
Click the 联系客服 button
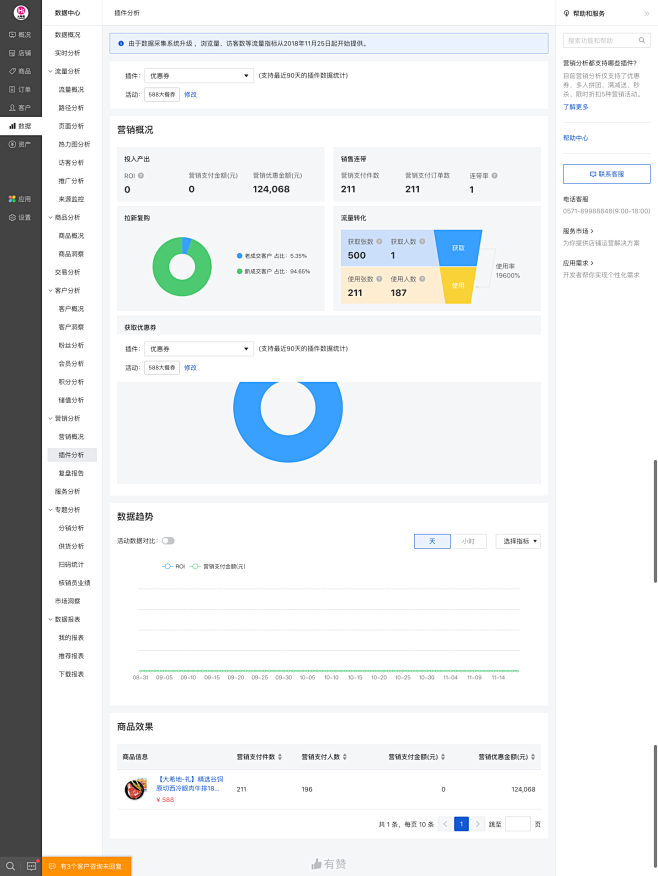point(607,174)
